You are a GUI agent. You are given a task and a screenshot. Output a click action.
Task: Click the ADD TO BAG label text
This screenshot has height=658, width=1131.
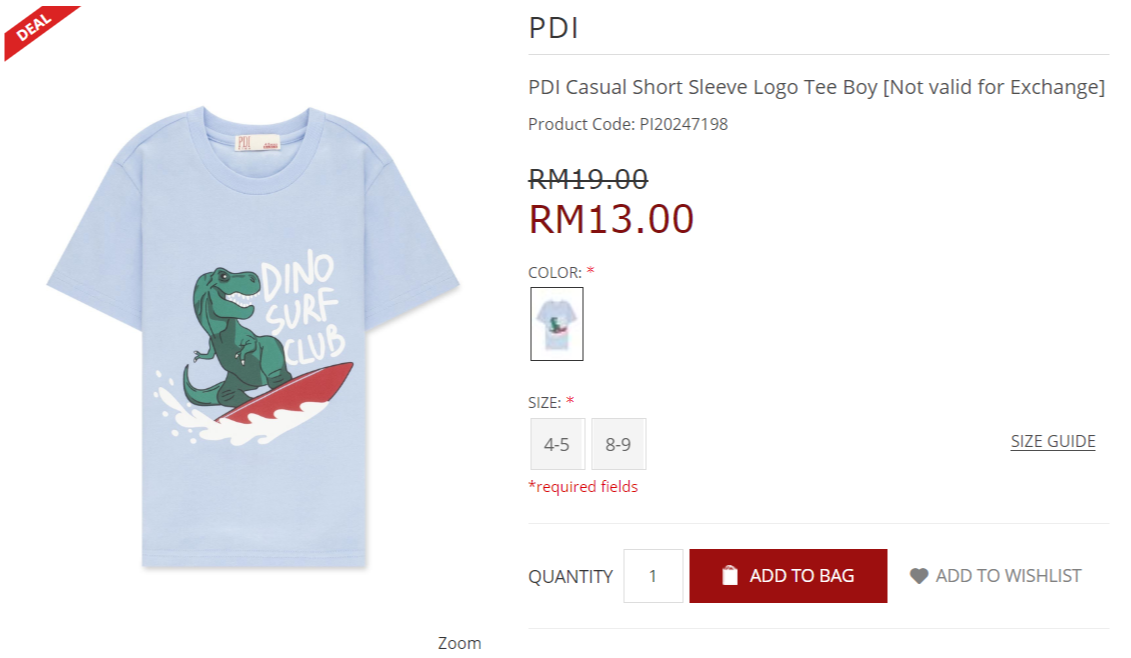[801, 576]
